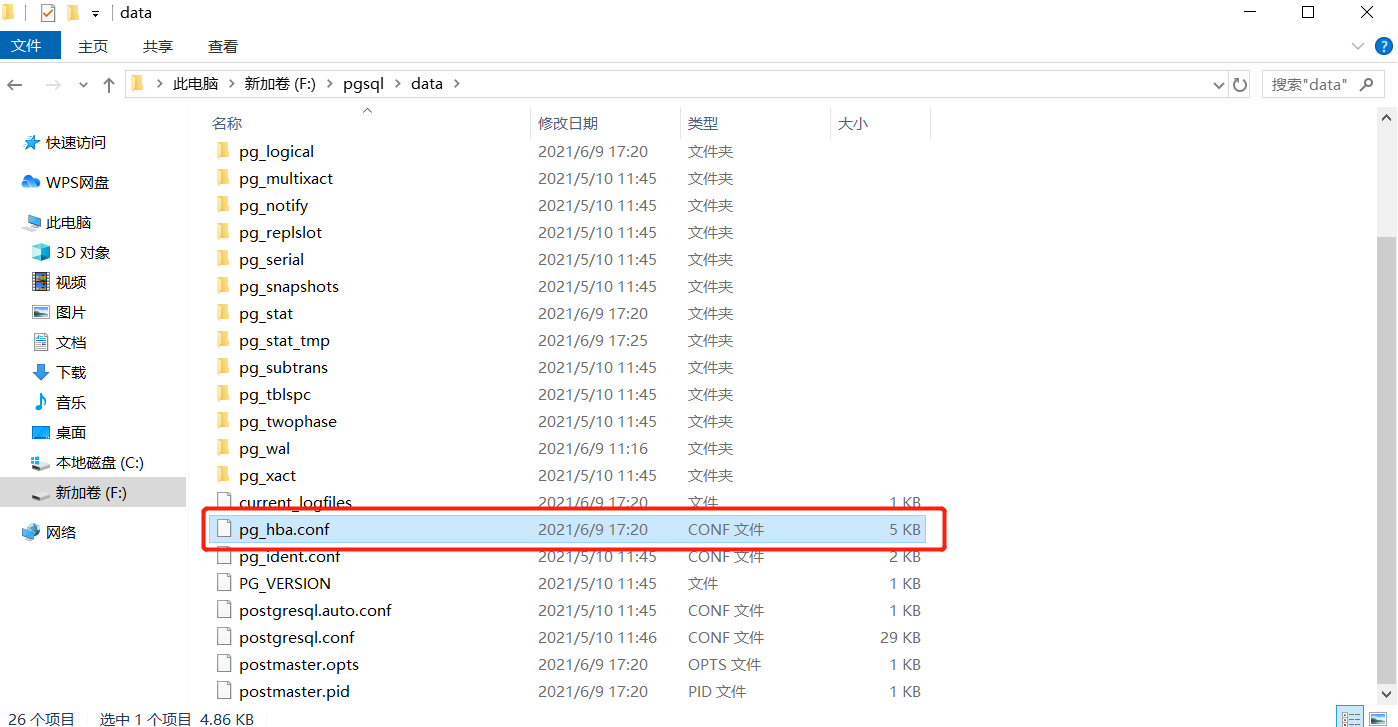Click 新加卷 (F:) in the address breadcrumb

[x=280, y=84]
